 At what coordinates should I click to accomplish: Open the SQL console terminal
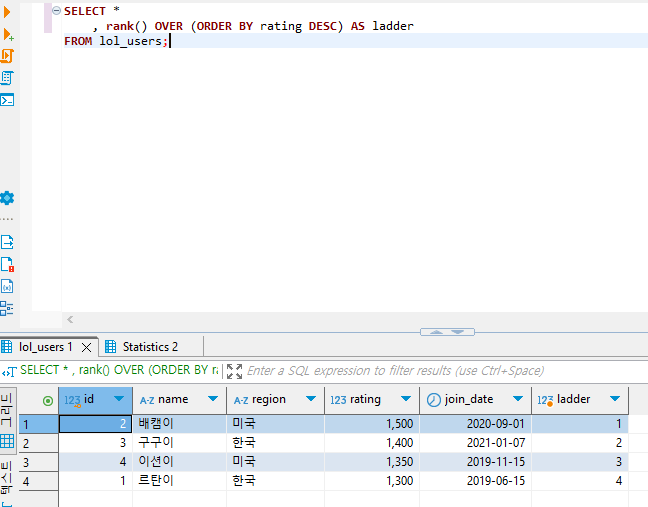(7, 100)
